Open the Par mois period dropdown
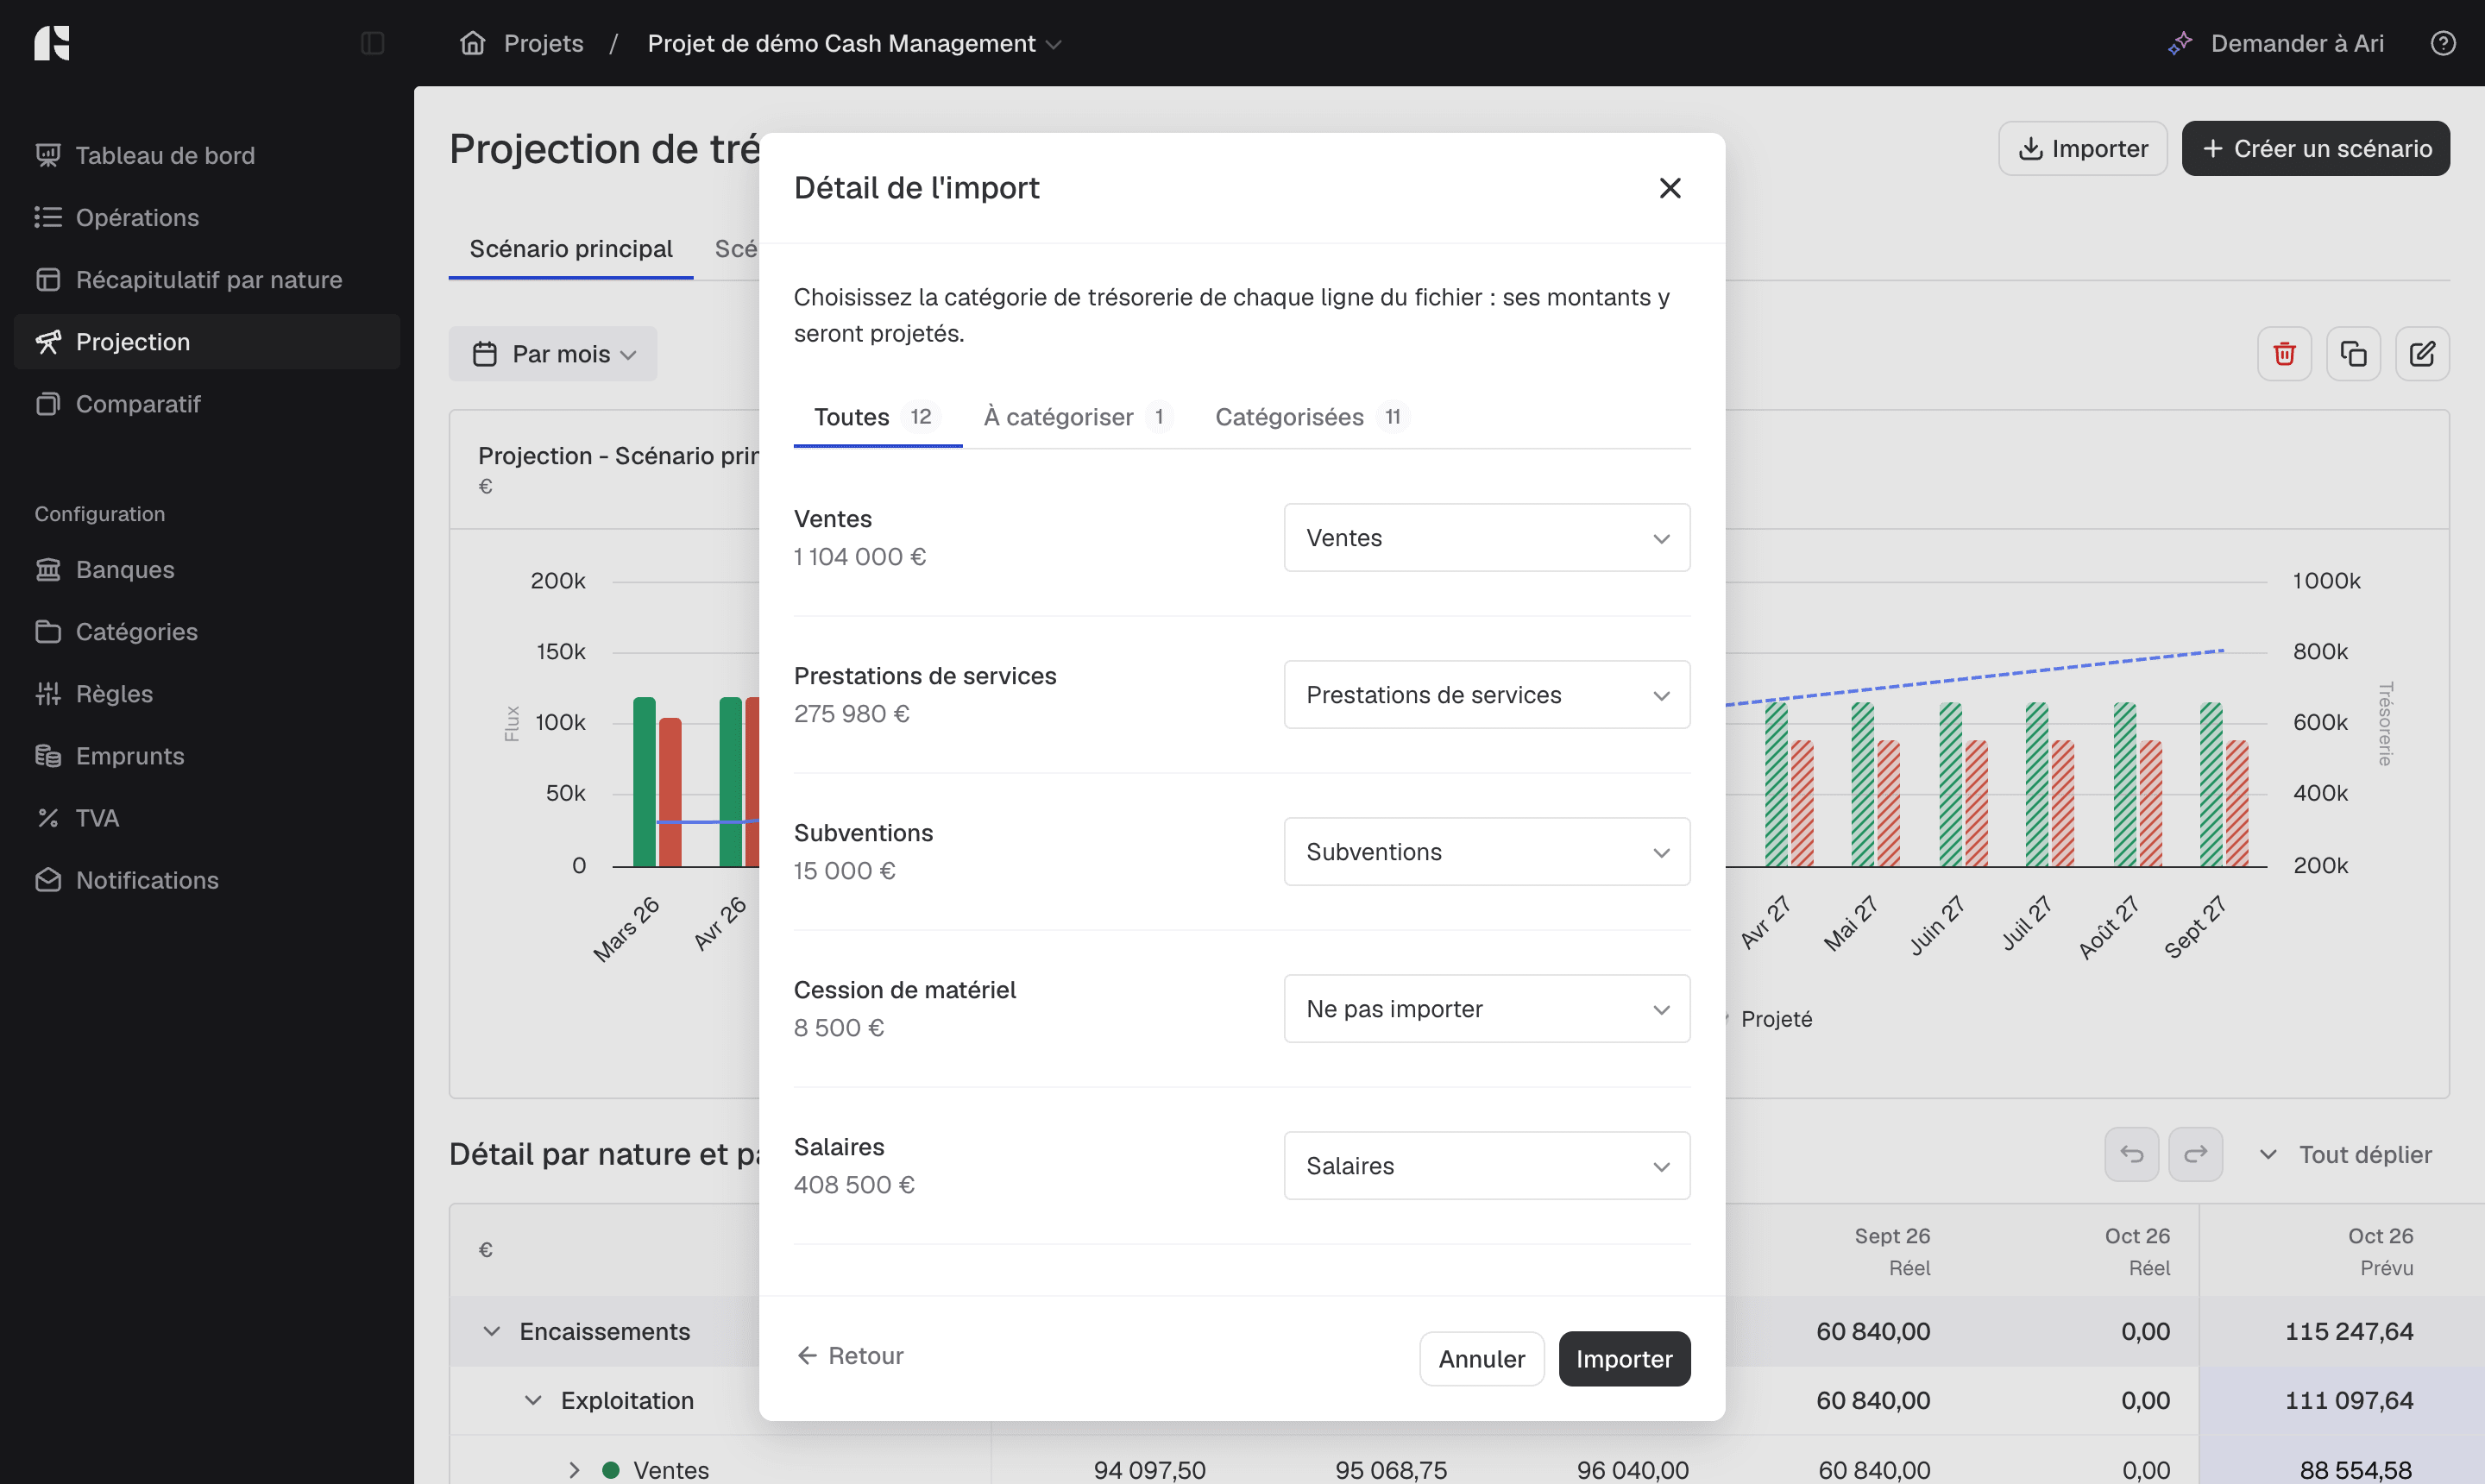The image size is (2485, 1484). coord(553,354)
